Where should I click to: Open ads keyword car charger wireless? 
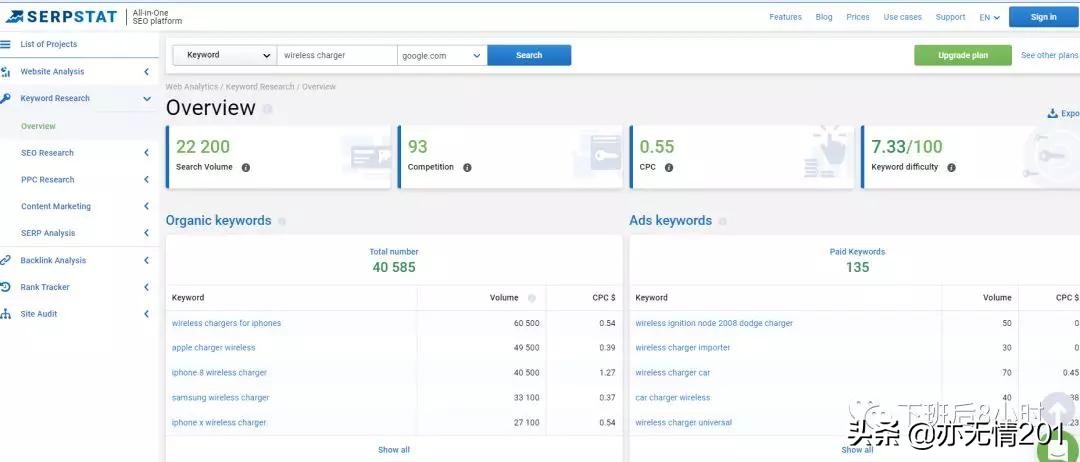click(672, 397)
